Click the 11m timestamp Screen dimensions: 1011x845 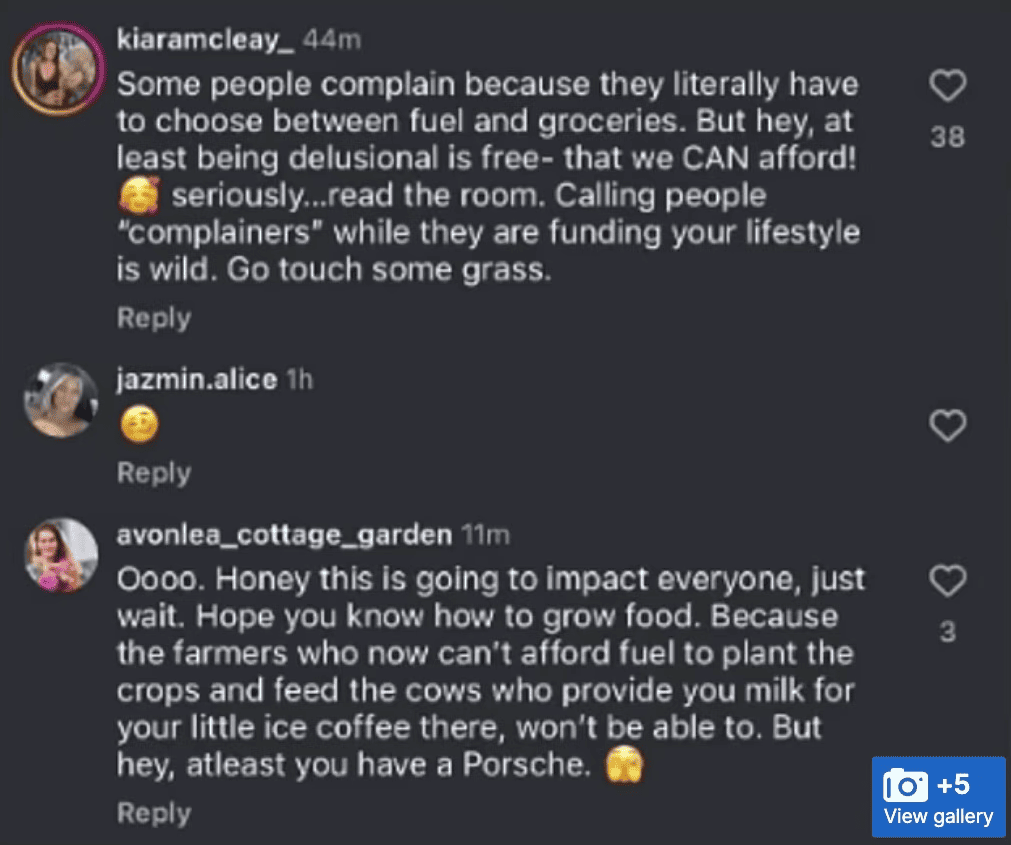tap(485, 535)
